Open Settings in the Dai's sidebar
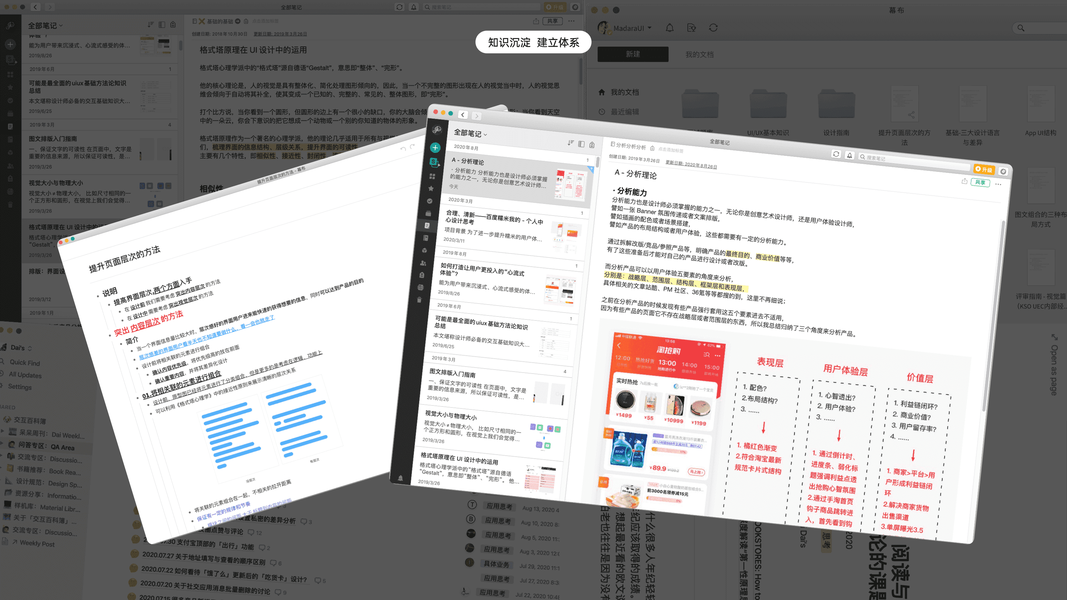1067x600 pixels. [20, 387]
